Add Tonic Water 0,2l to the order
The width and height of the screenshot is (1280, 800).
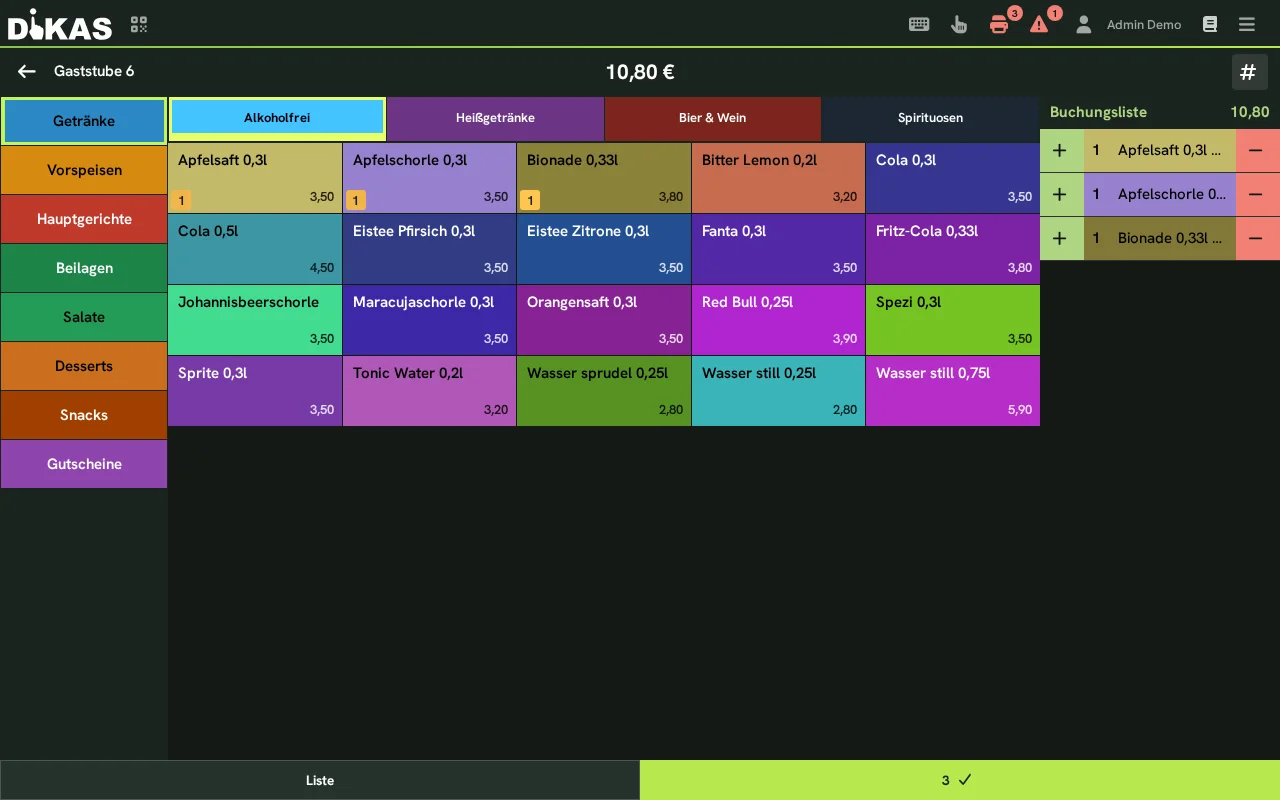pos(429,391)
